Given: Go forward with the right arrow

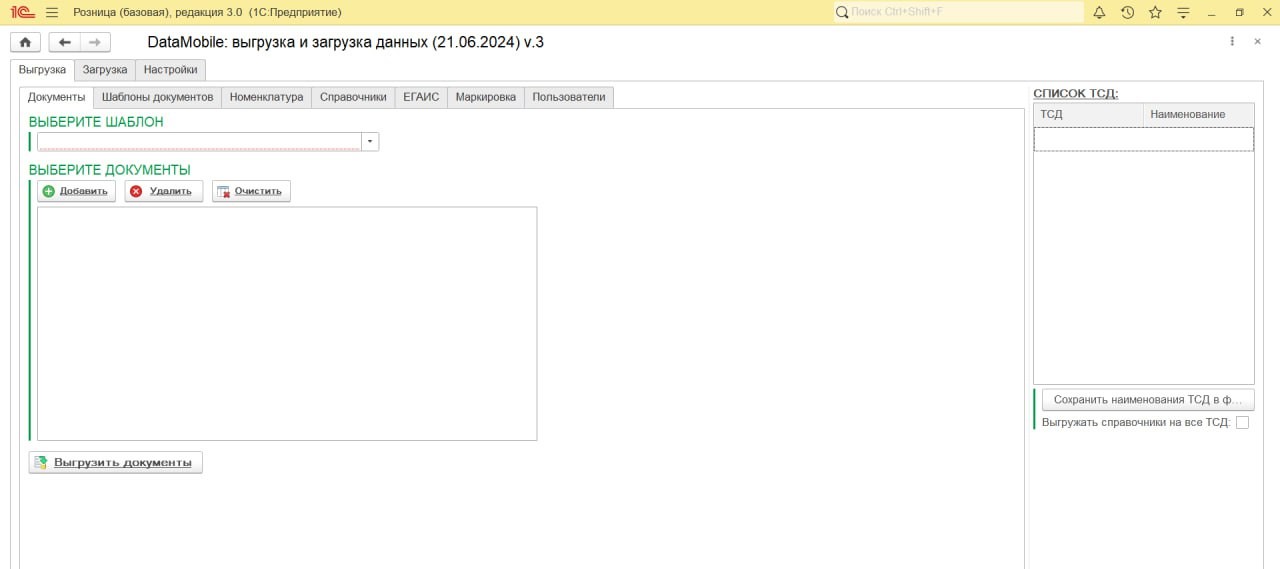Looking at the screenshot, I should pos(95,42).
